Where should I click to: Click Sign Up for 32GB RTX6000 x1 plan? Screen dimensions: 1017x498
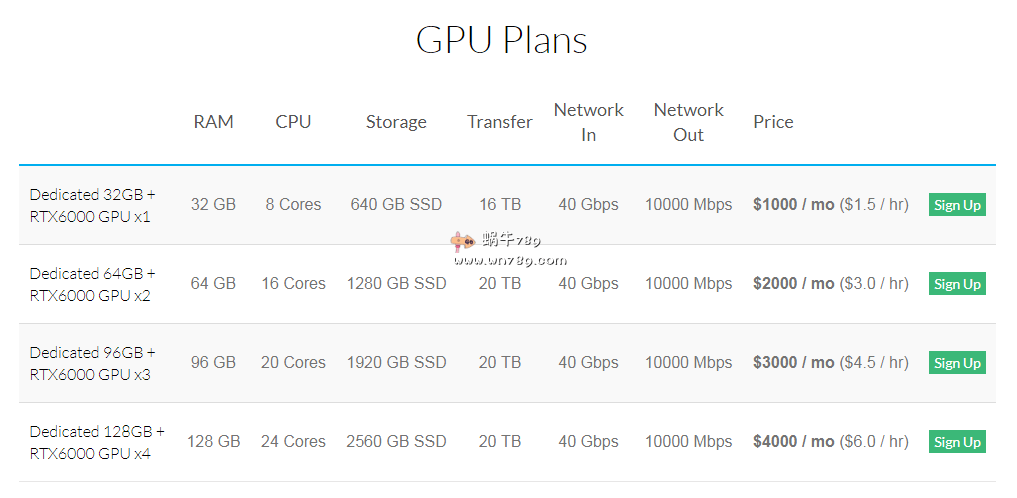(x=957, y=205)
